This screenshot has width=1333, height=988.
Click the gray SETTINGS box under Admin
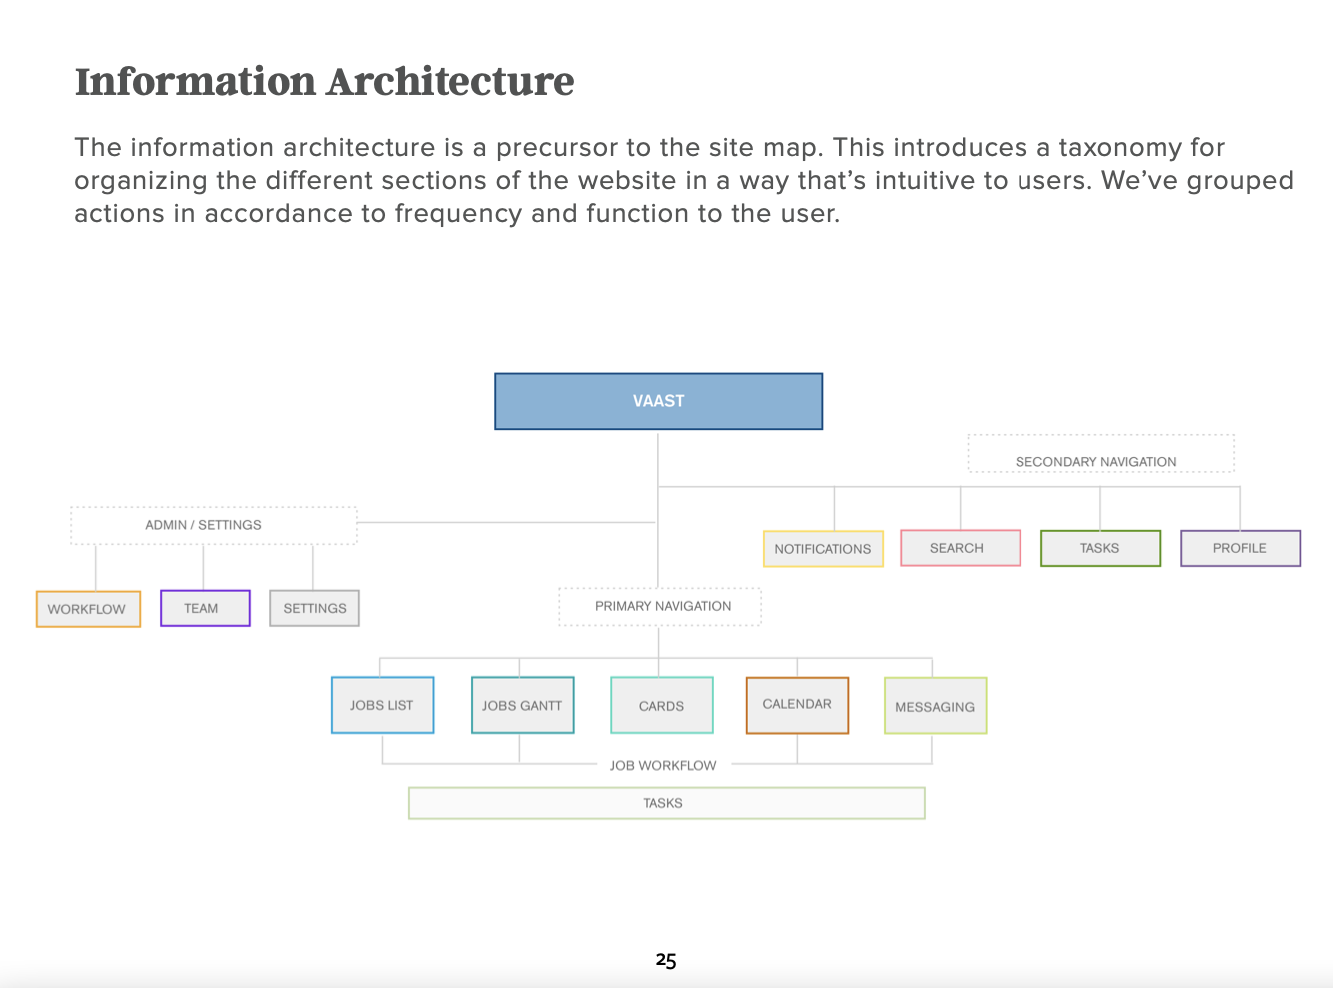[314, 608]
